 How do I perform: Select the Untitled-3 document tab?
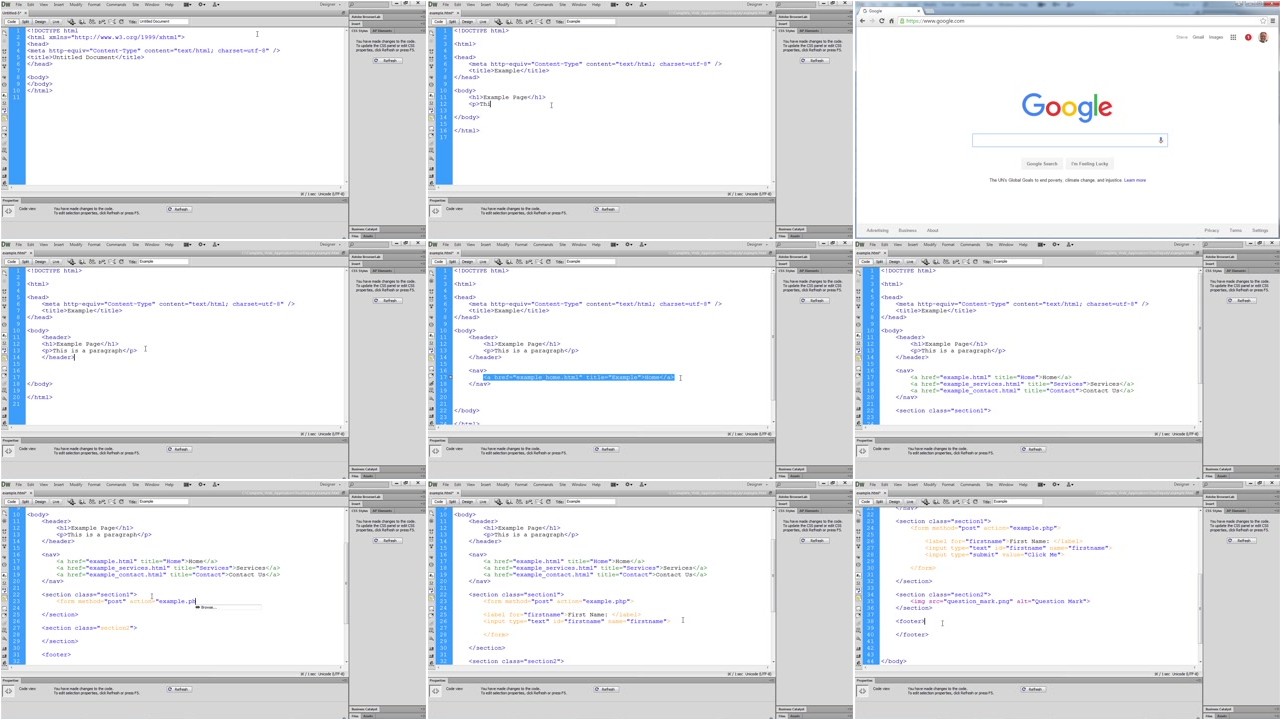(12, 12)
